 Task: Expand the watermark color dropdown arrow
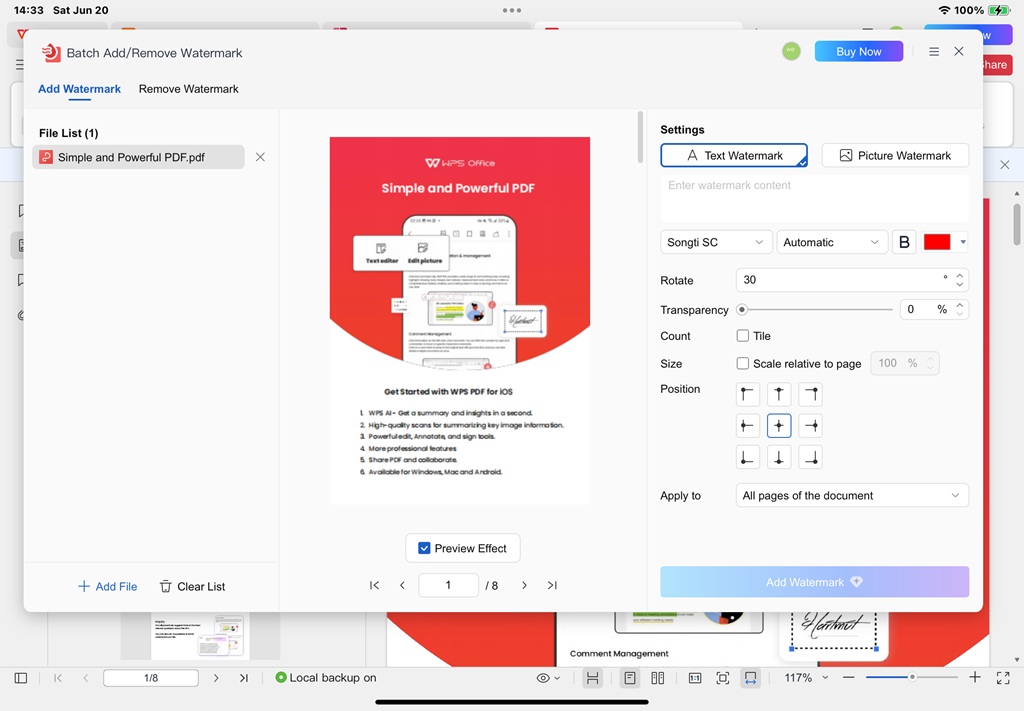pyautogui.click(x=963, y=242)
